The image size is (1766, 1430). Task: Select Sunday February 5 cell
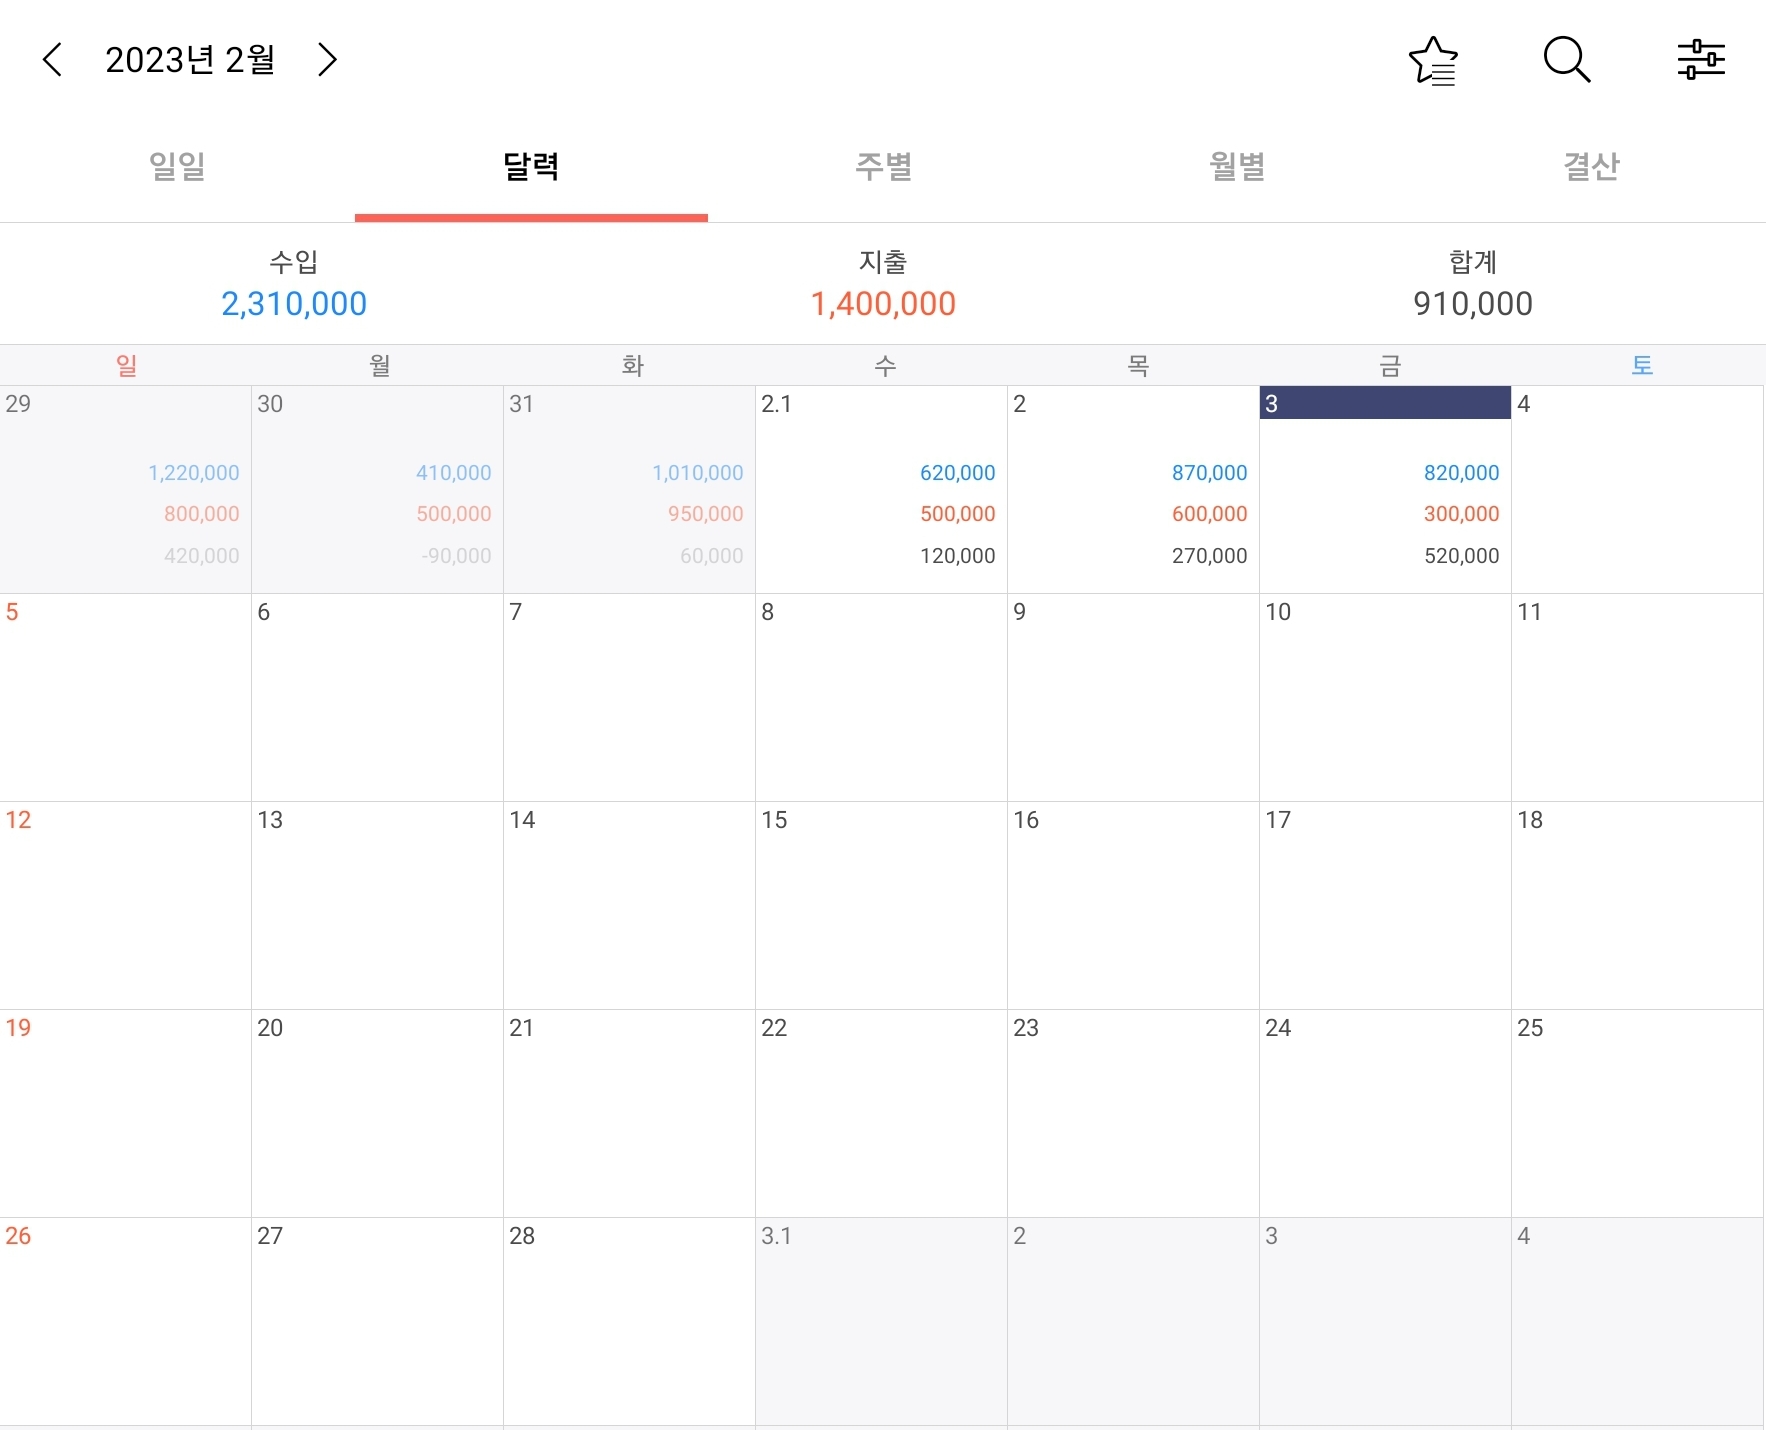pos(125,698)
